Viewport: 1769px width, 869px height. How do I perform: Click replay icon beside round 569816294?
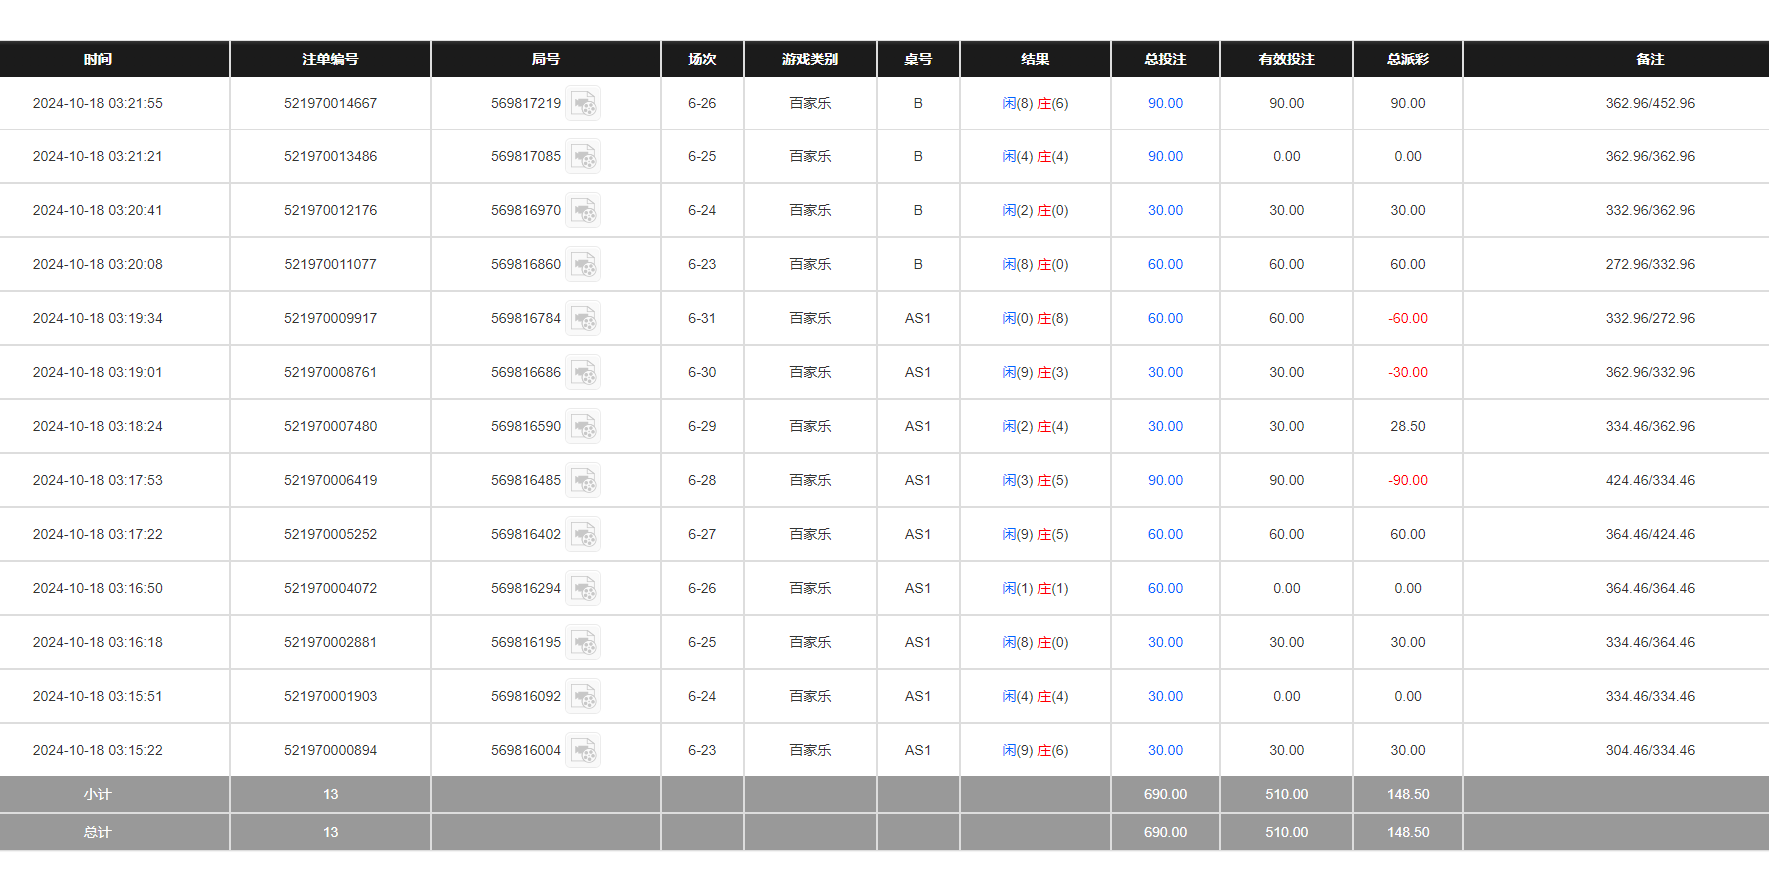(x=583, y=589)
